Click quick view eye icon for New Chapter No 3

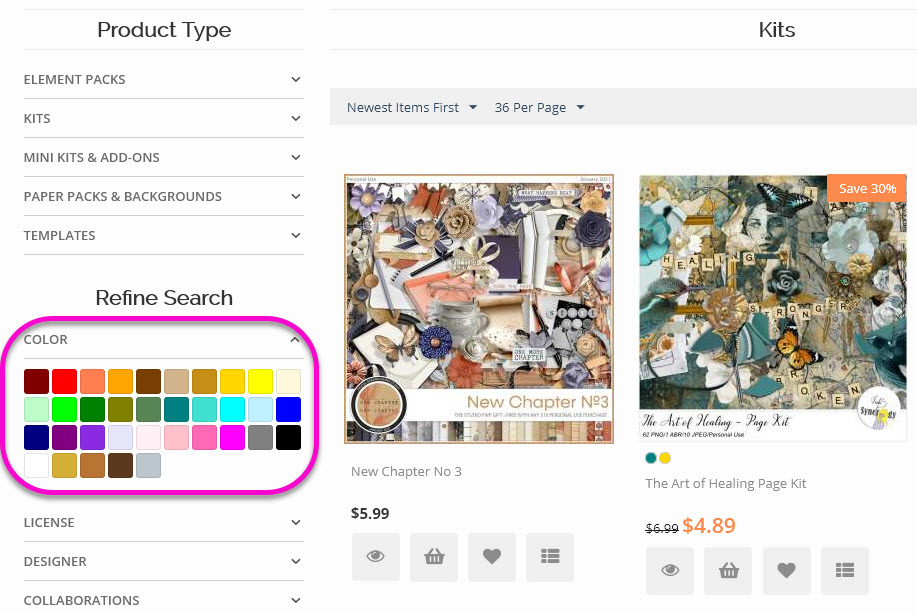pos(375,557)
